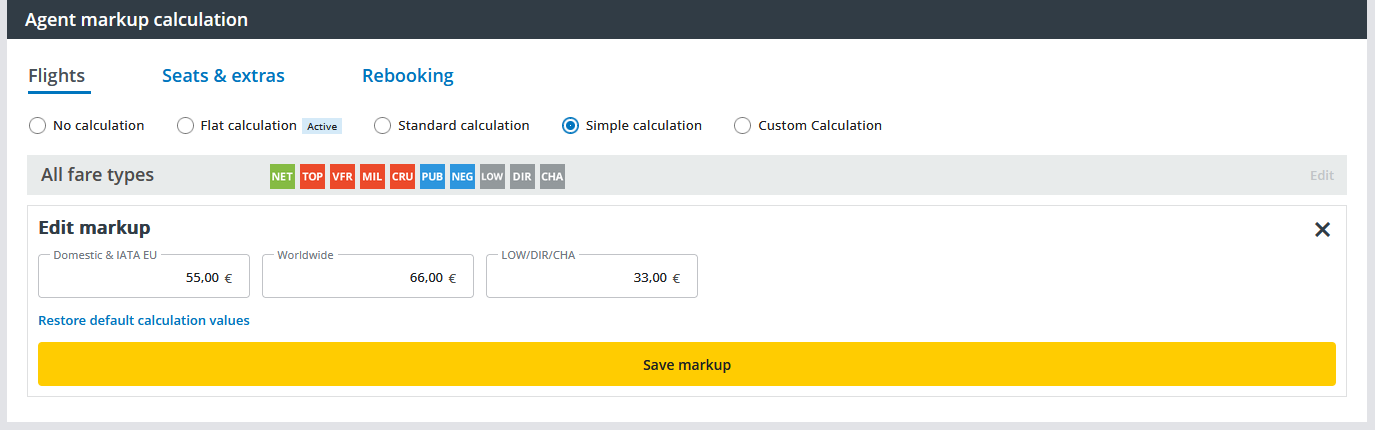Image resolution: width=1375 pixels, height=430 pixels.
Task: Click the MIL fare type badge
Action: pos(372,177)
